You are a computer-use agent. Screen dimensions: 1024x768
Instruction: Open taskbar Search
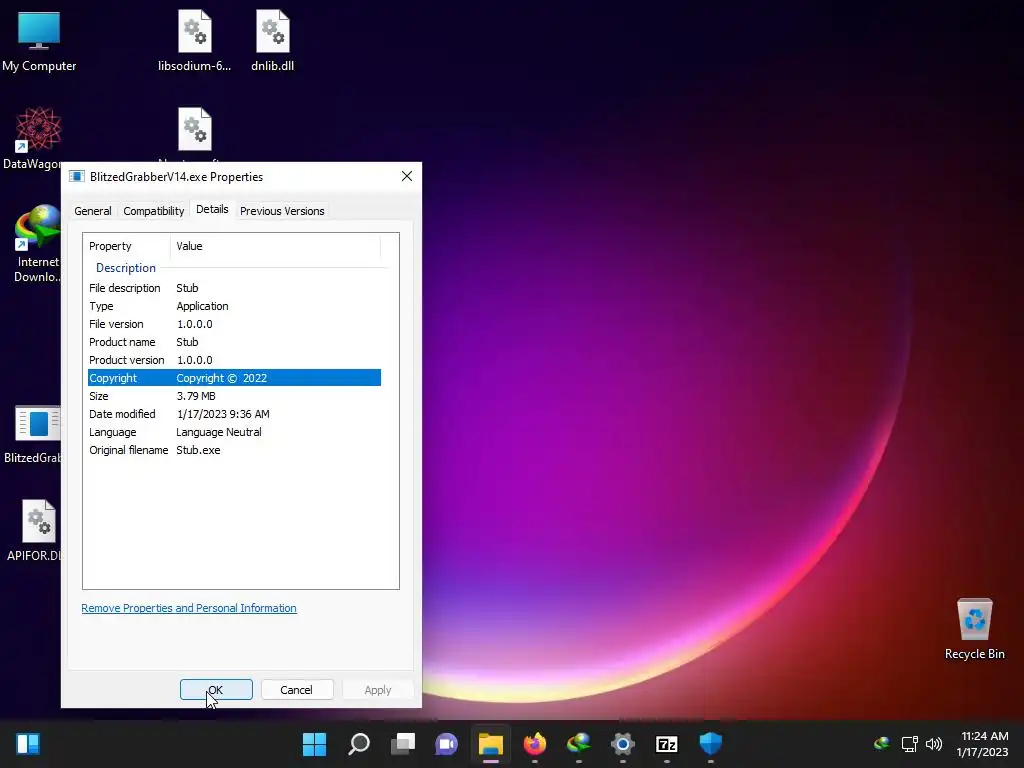pos(359,744)
